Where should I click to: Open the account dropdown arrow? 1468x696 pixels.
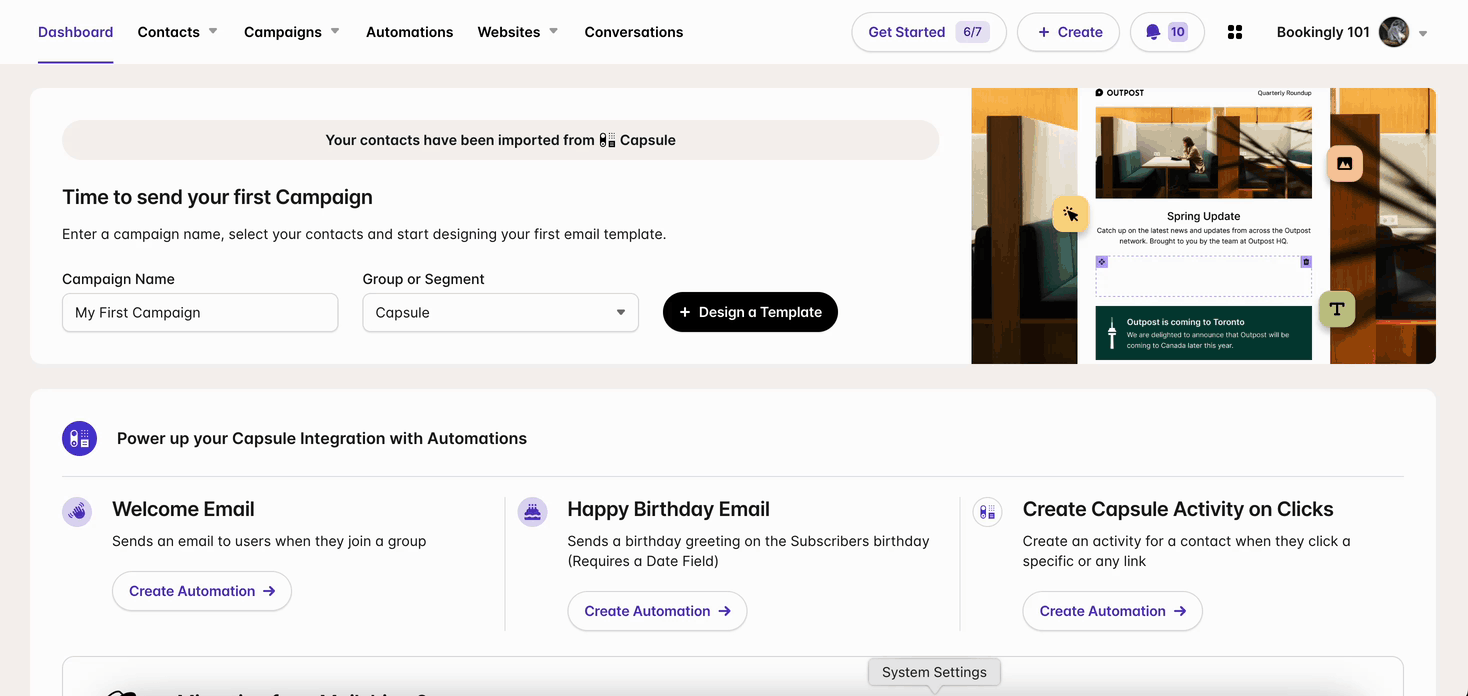1423,33
